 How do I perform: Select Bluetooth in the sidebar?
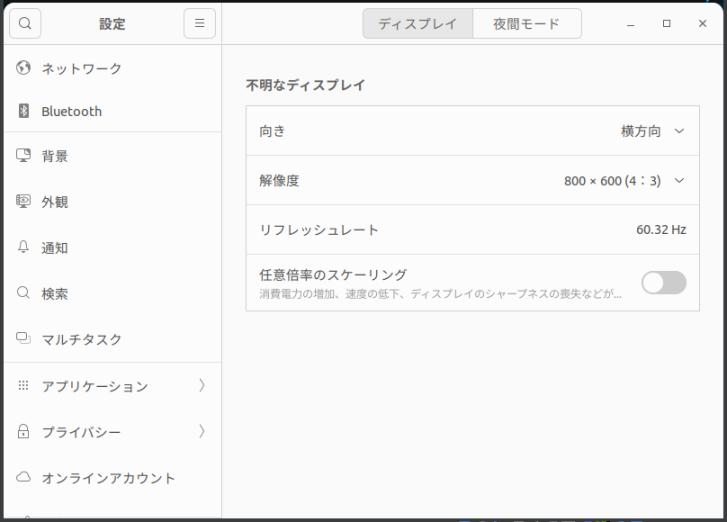(x=113, y=111)
